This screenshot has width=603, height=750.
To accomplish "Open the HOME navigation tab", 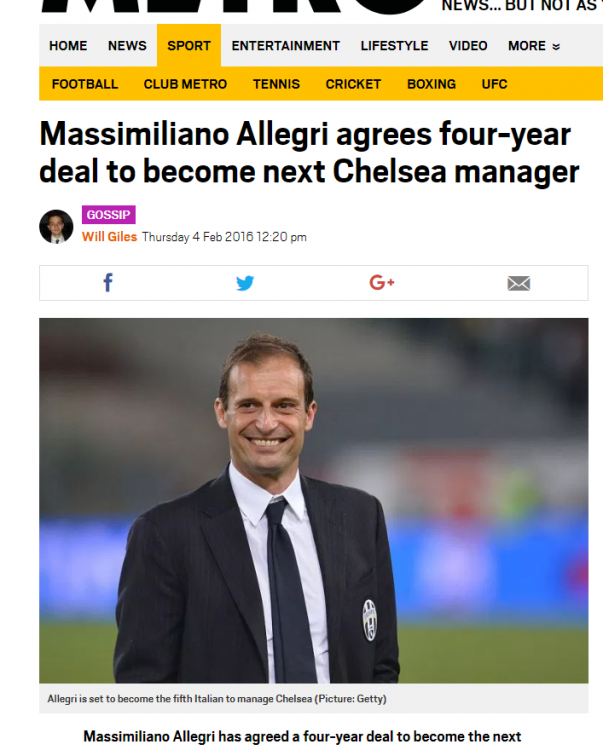I will coord(68,45).
